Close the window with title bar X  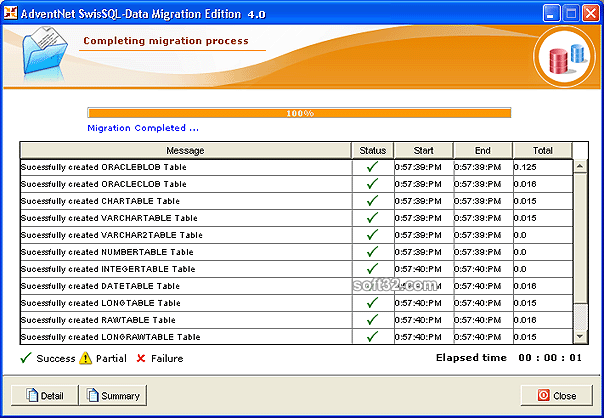click(x=591, y=13)
